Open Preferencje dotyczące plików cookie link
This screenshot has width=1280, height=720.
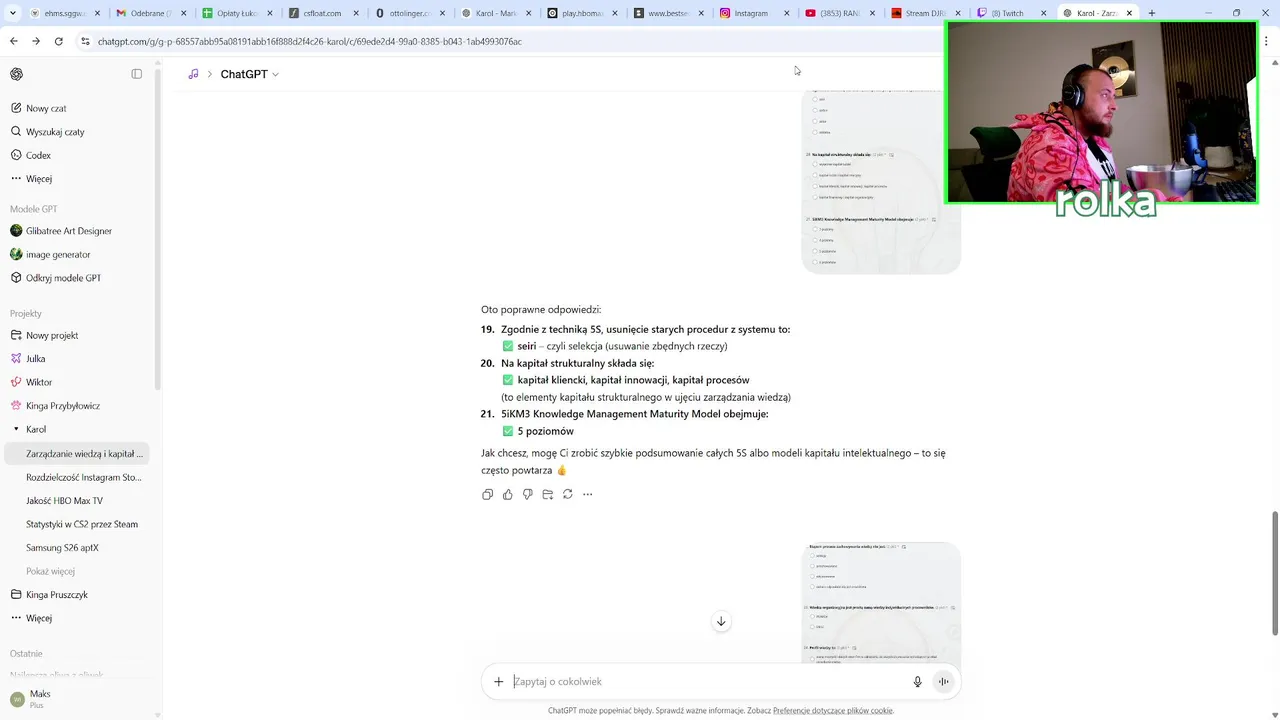pos(832,711)
